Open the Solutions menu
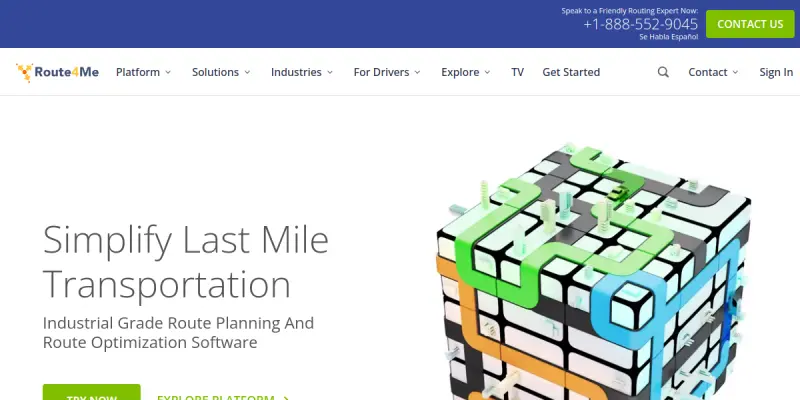 coord(215,72)
